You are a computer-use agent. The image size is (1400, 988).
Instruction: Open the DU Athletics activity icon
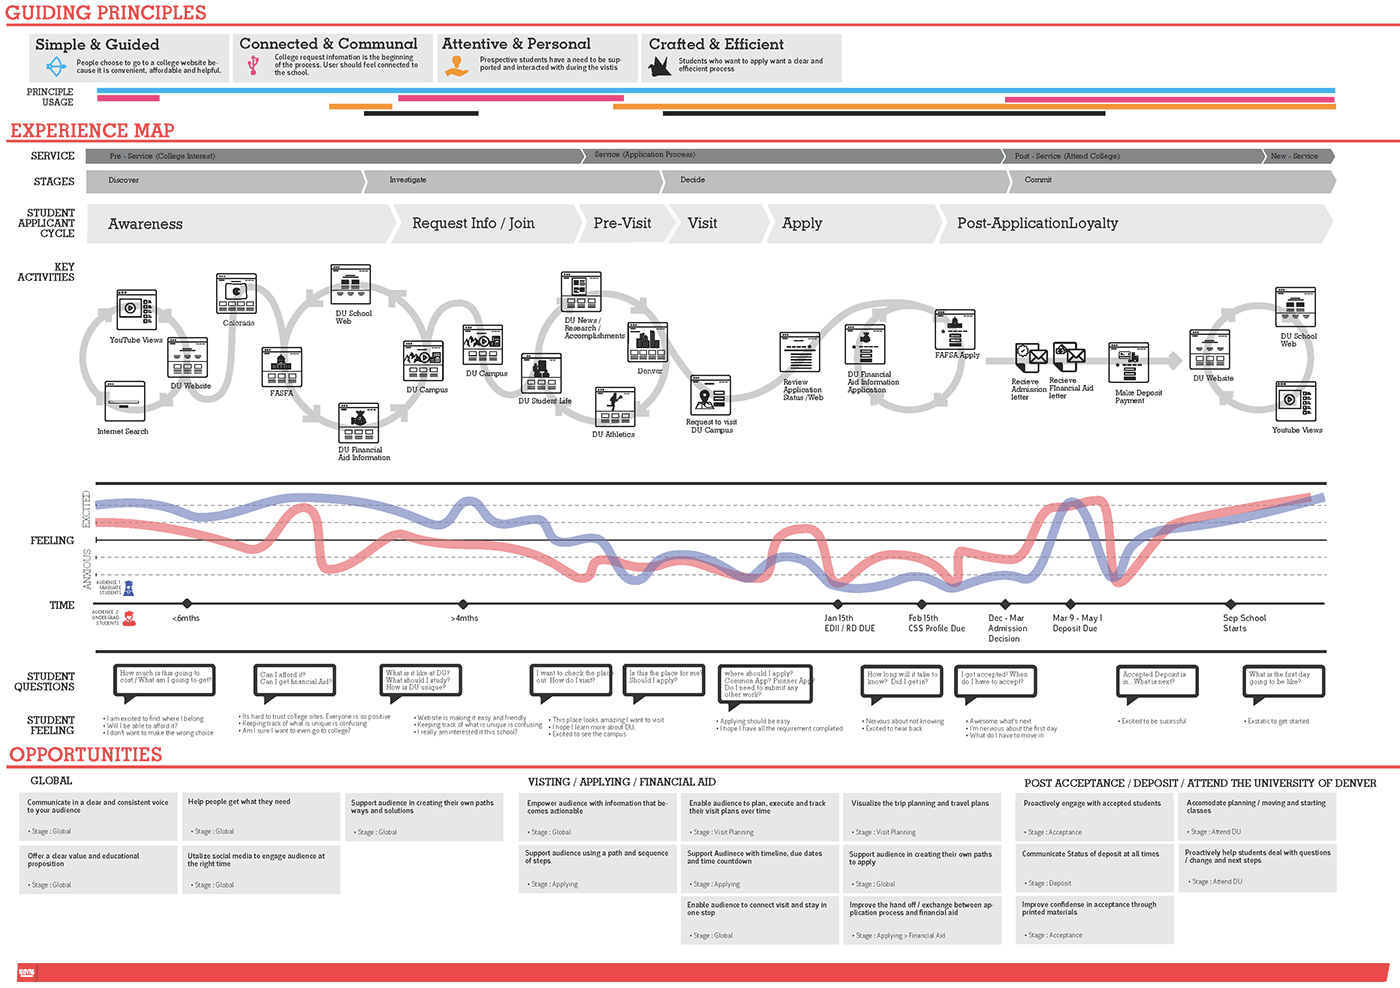(x=614, y=407)
